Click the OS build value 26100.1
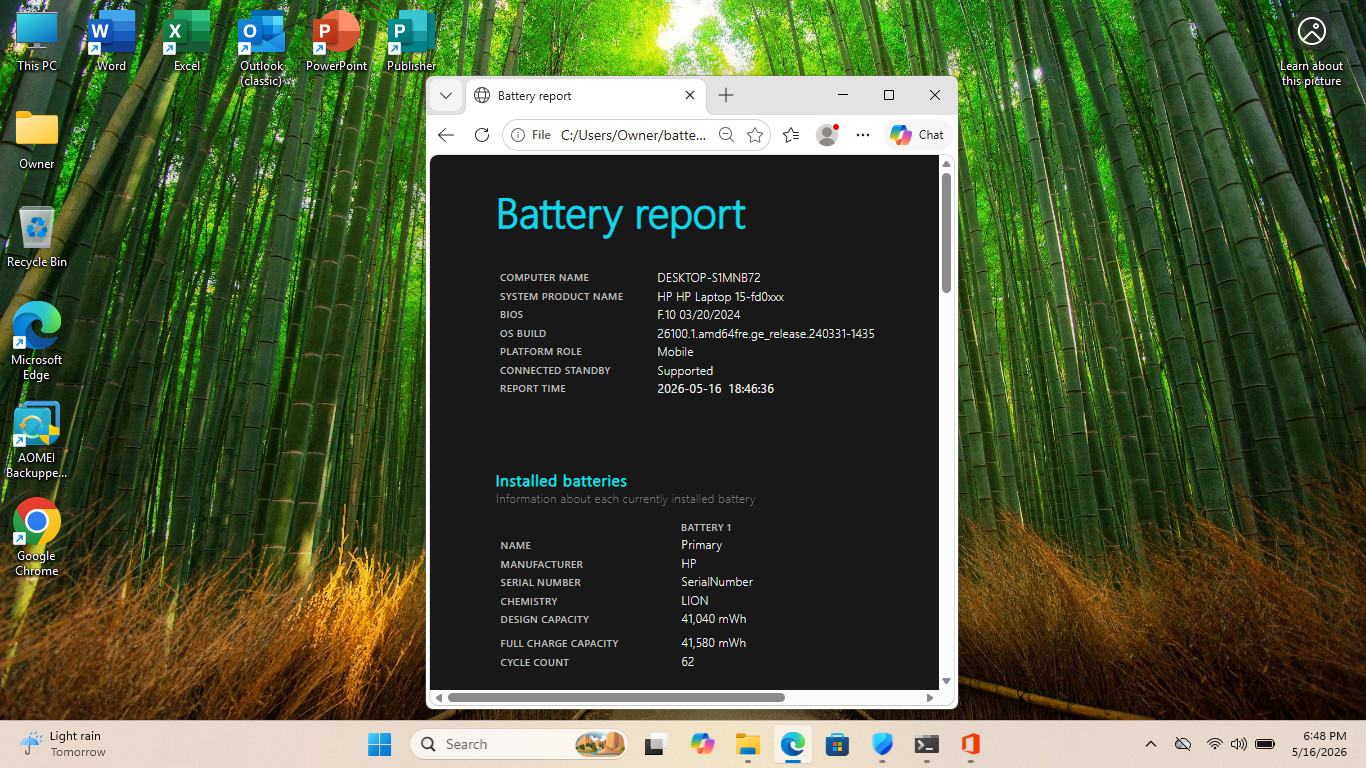Image resolution: width=1366 pixels, height=768 pixels. click(x=766, y=334)
